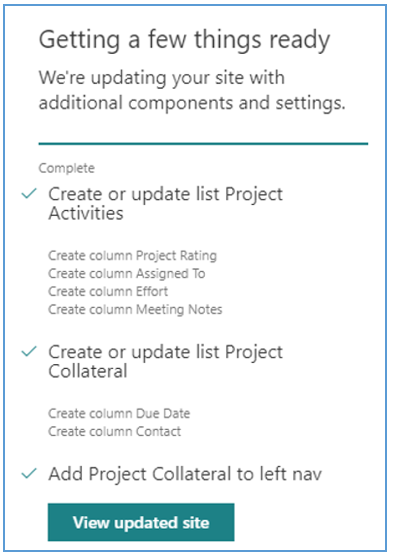Select Add Project Collateral to left nav step
393x557 pixels.
185,474
